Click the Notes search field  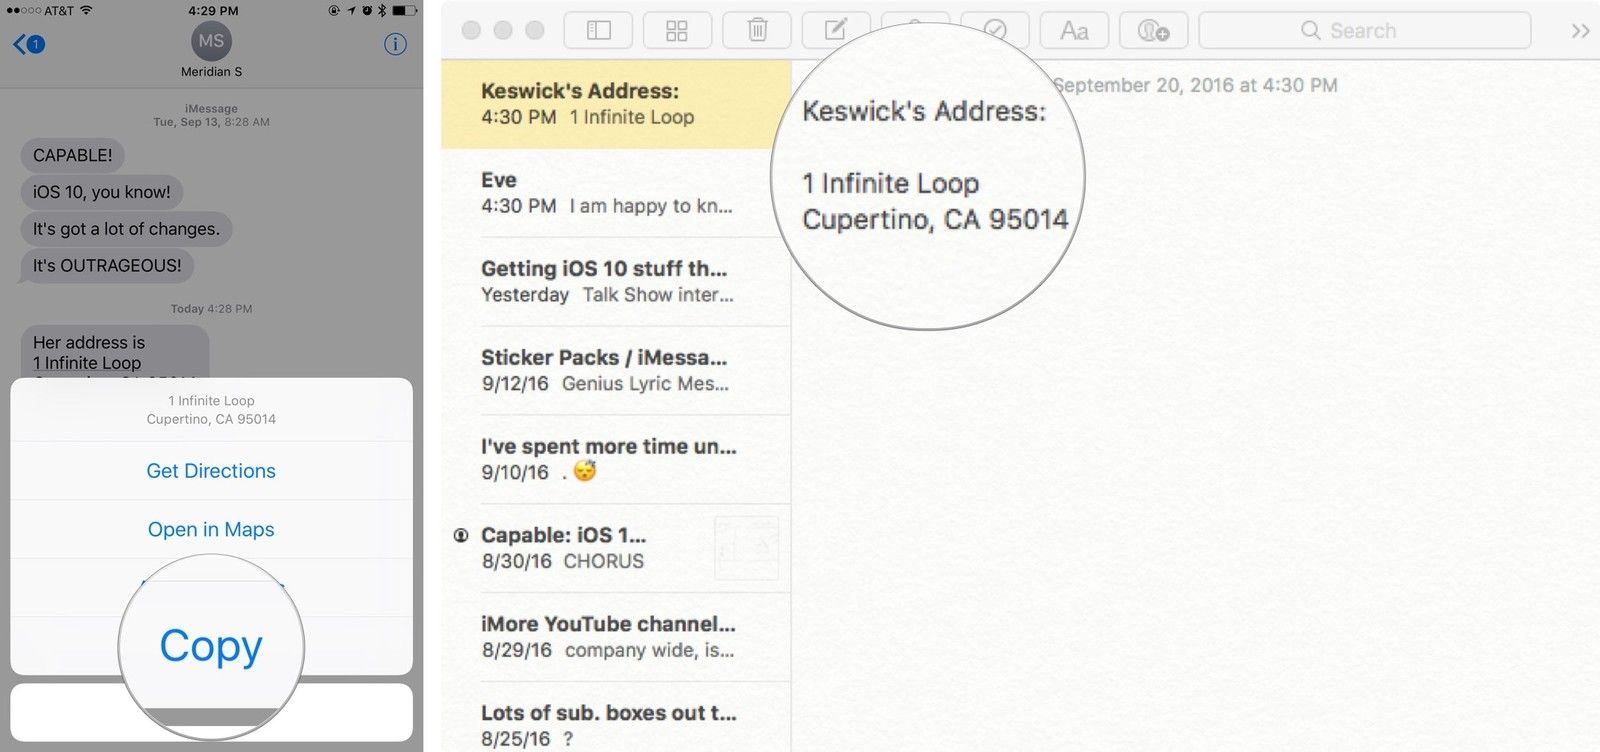click(1364, 31)
